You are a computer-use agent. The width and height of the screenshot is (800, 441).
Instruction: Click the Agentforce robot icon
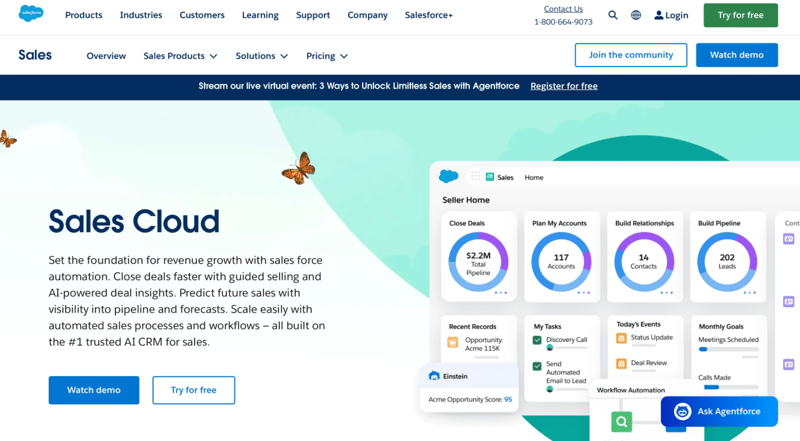click(x=682, y=411)
